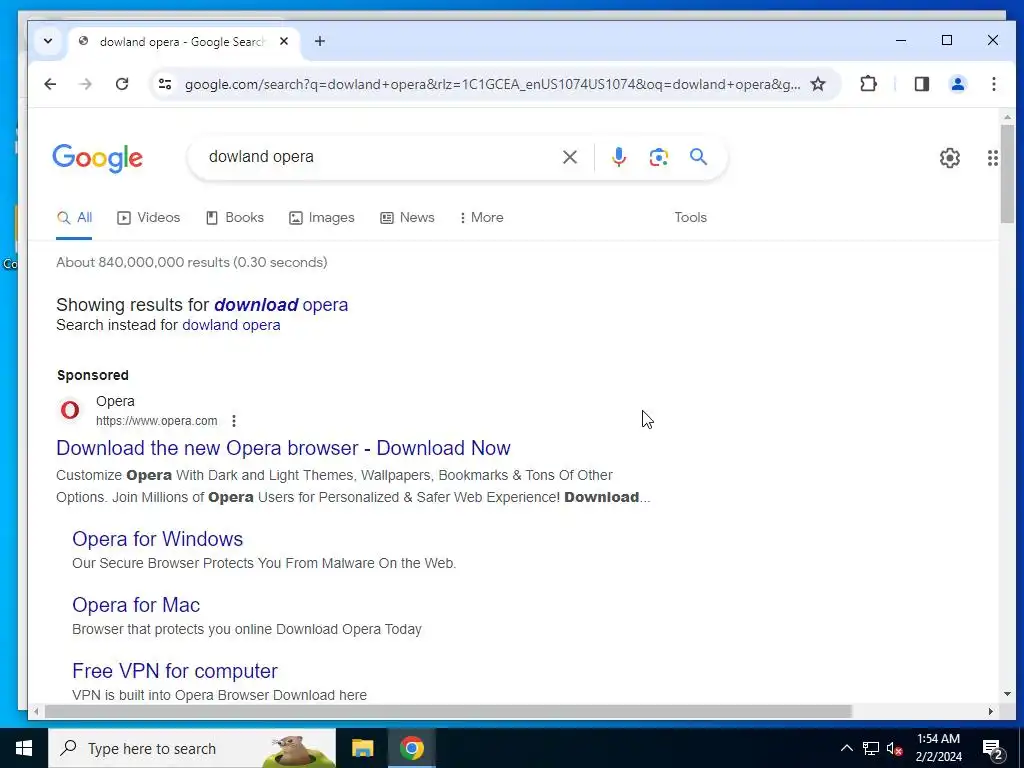Open network status tray icon
The width and height of the screenshot is (1024, 768).
[x=871, y=748]
